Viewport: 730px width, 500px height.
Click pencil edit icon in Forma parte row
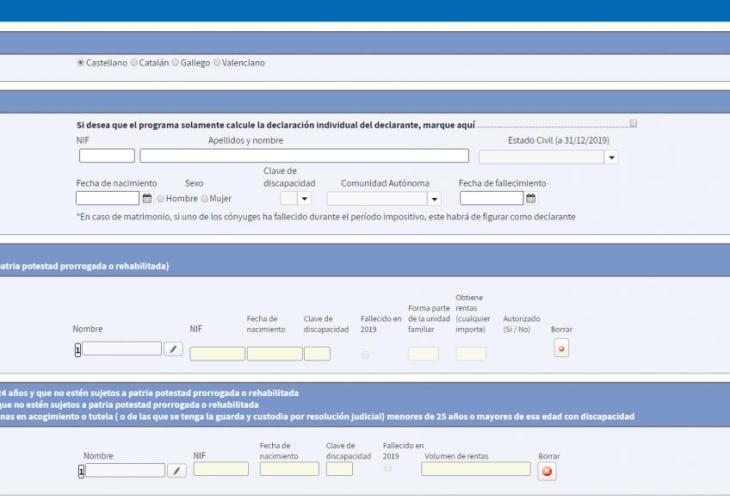click(x=174, y=349)
